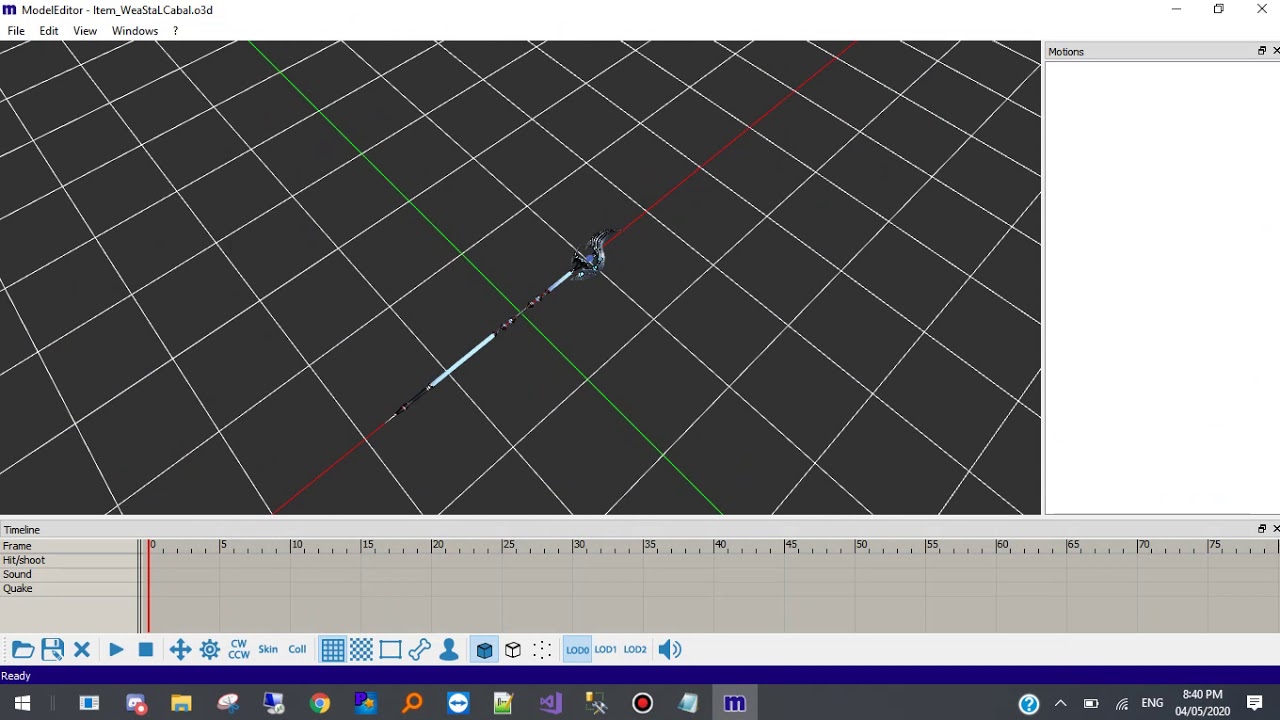
Task: Switch to wireframe cube view
Action: click(x=513, y=650)
